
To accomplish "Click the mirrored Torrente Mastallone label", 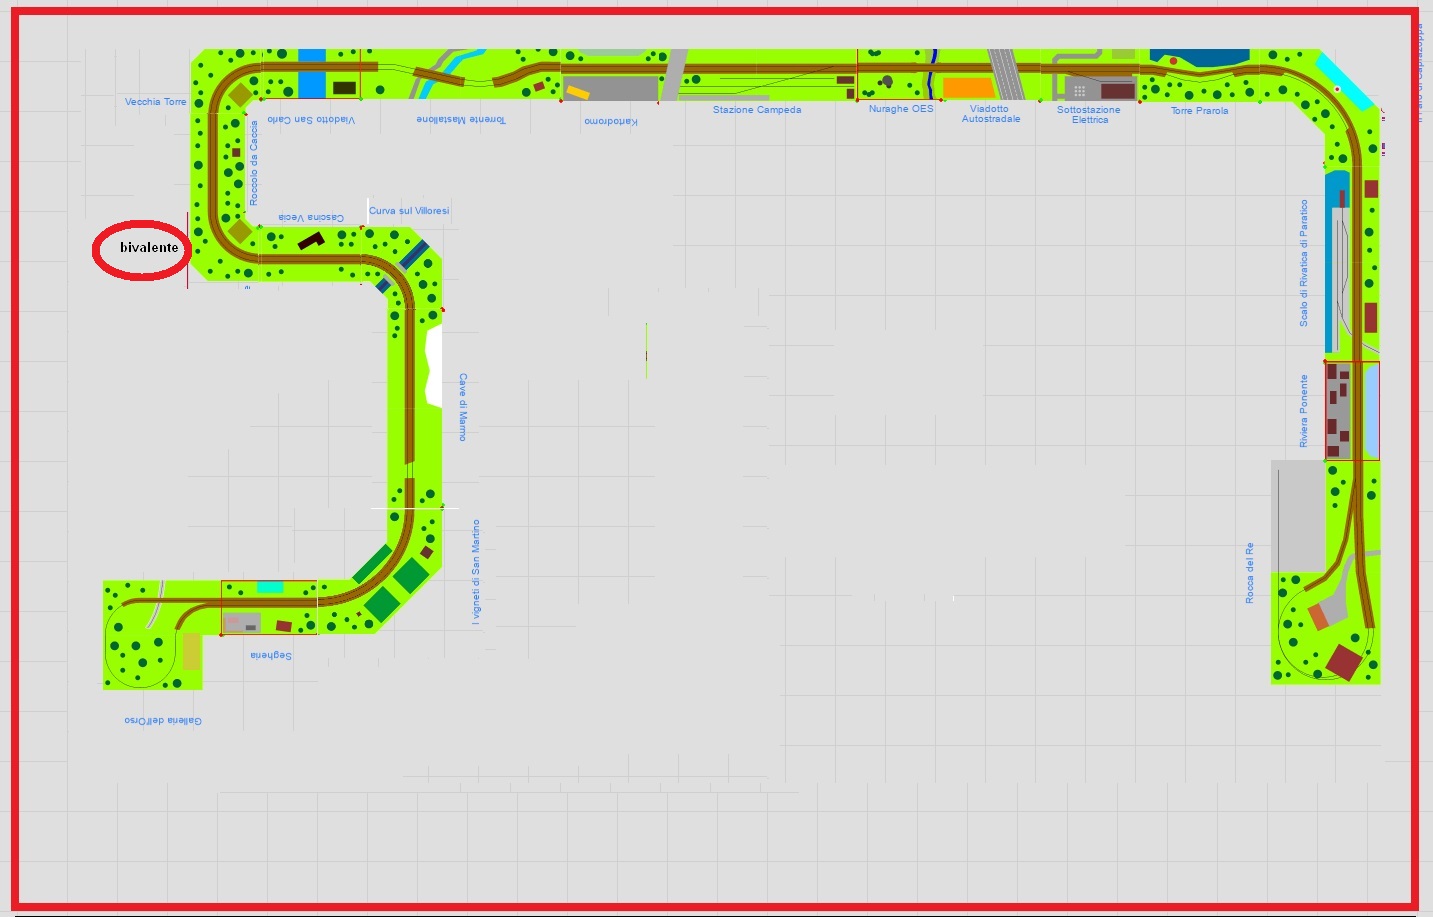I will tap(461, 120).
